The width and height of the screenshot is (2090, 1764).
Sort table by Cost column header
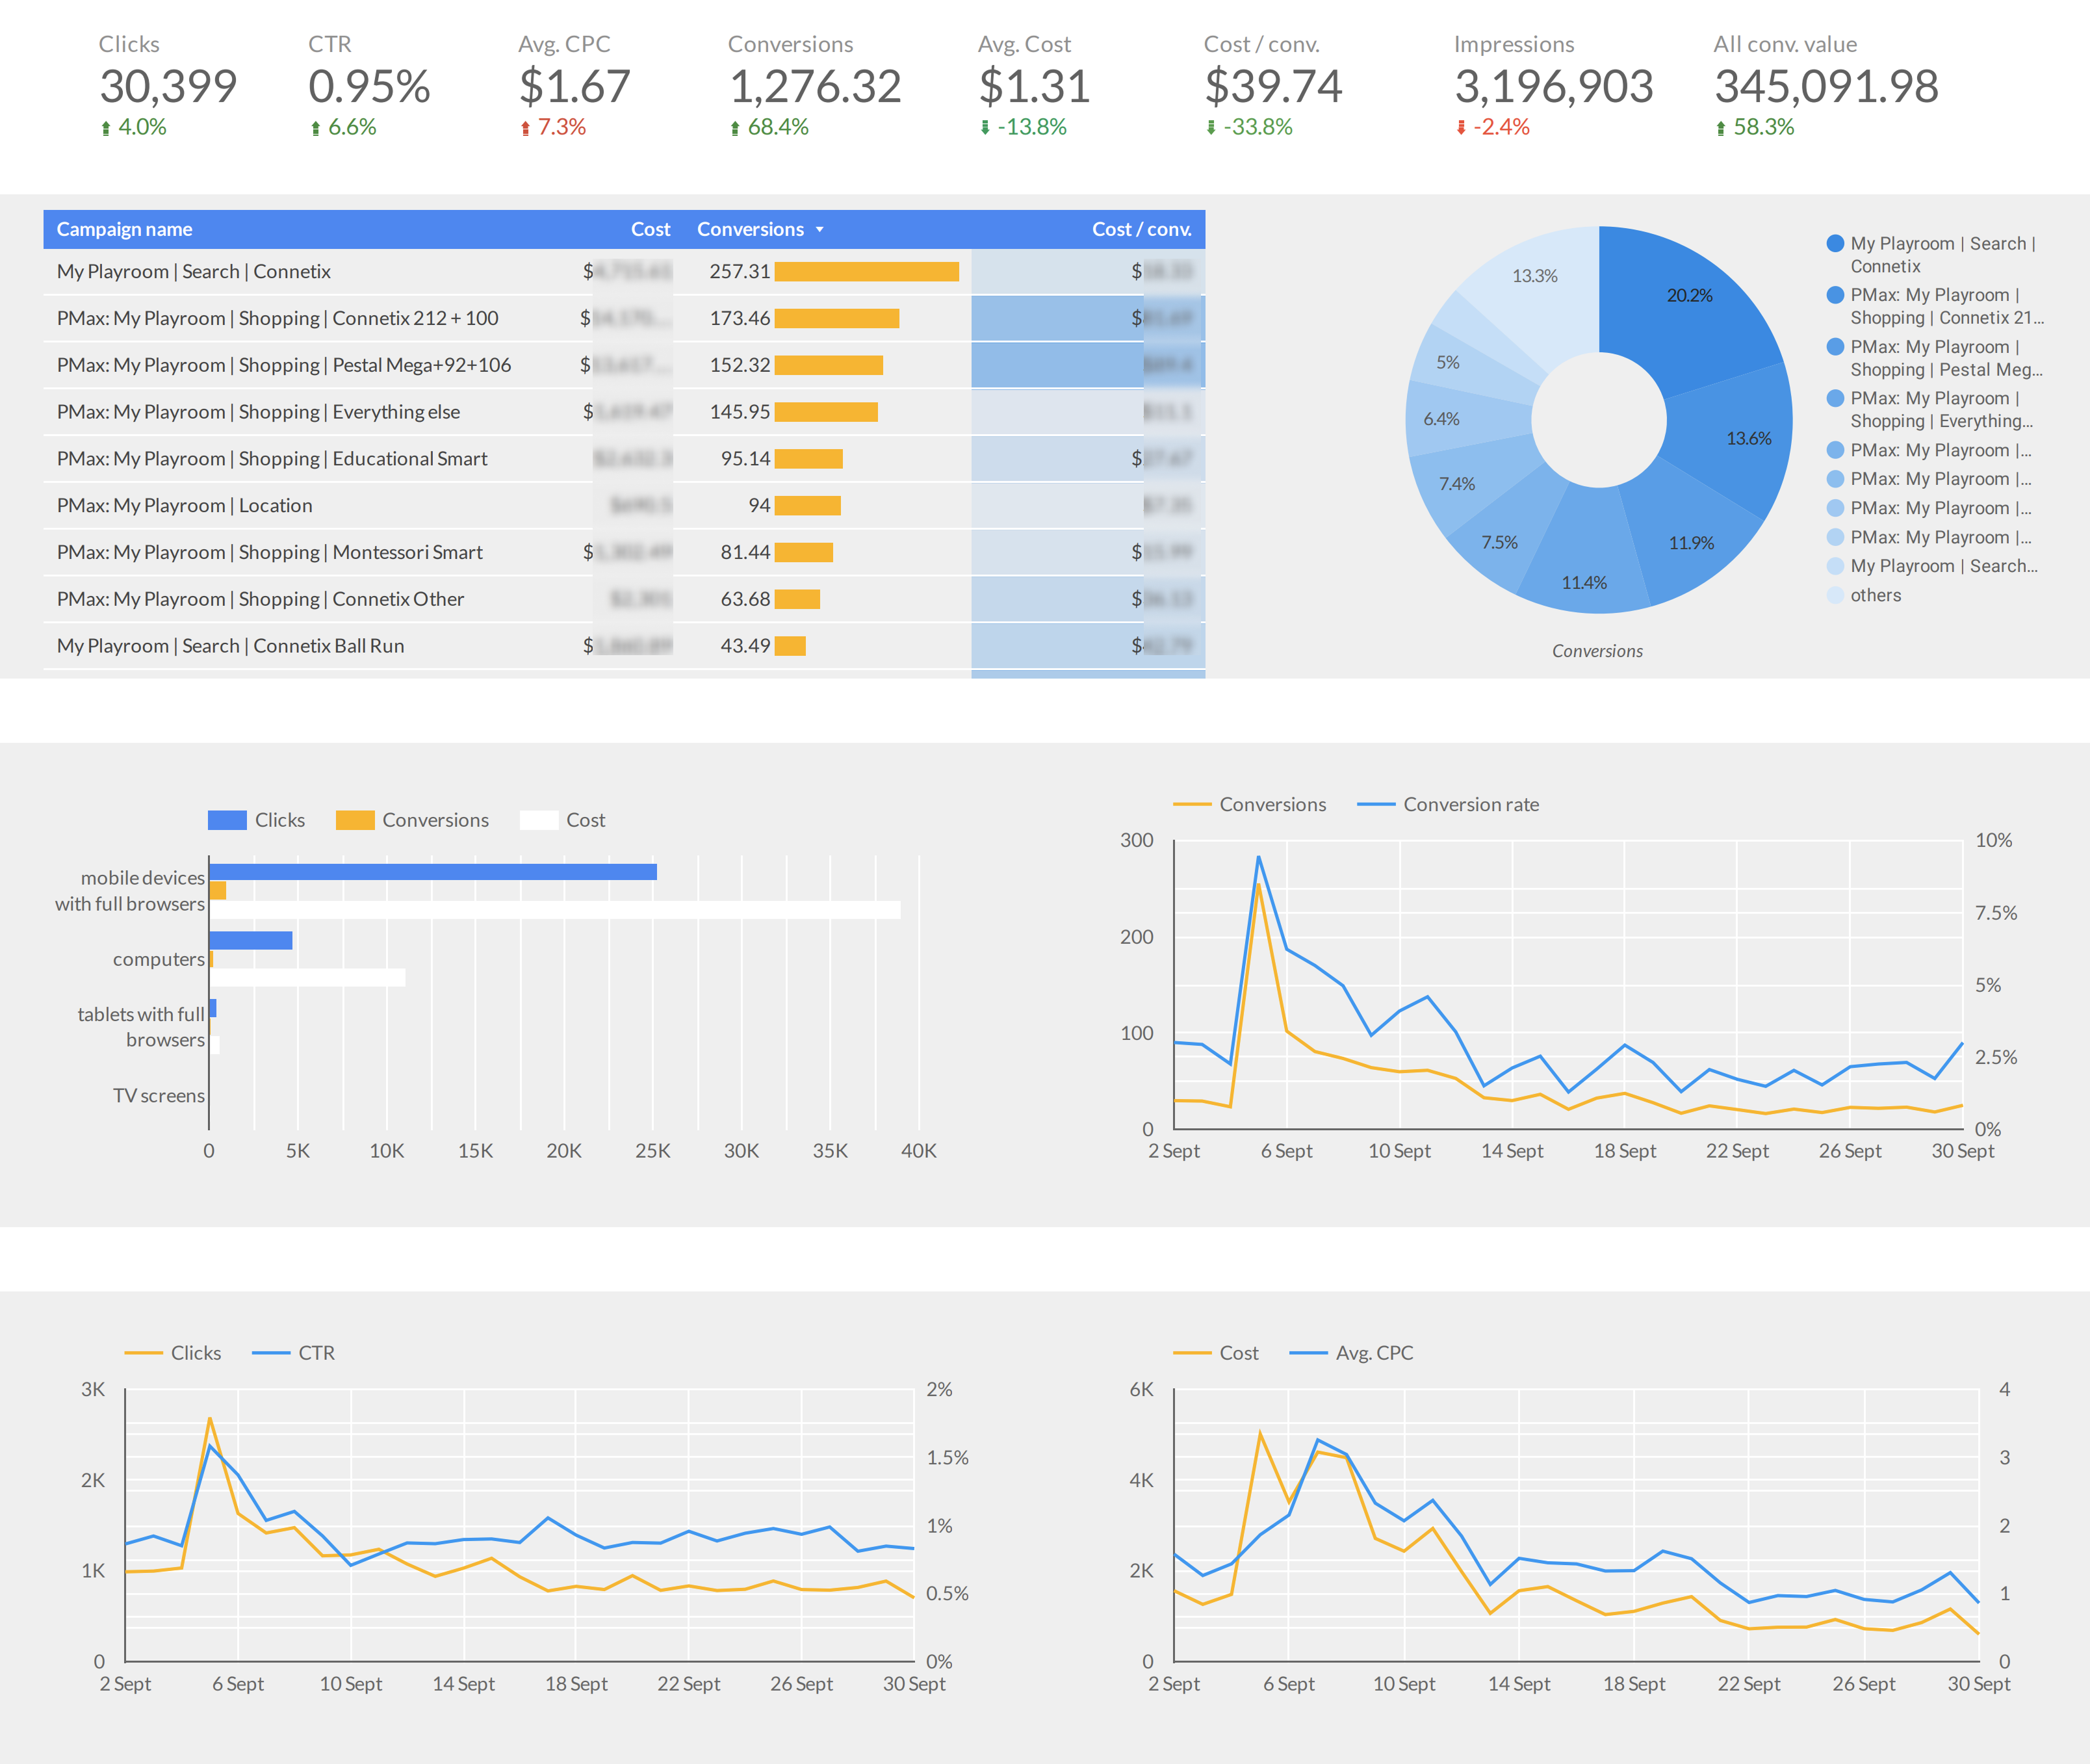tap(650, 230)
